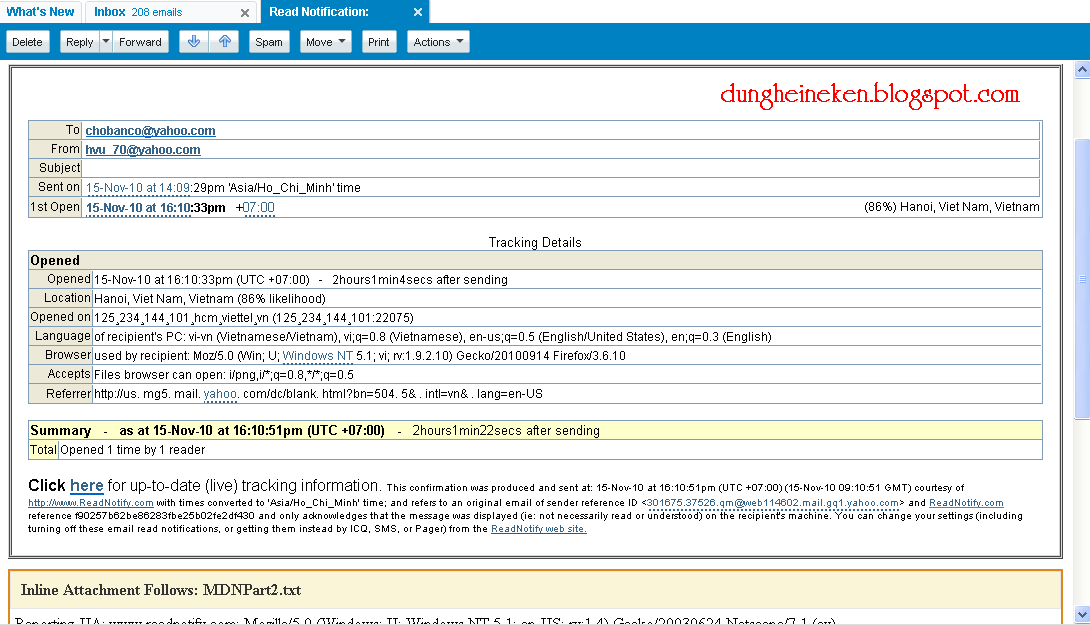Click the Language row value text
Viewport: 1090px width, 625px height.
coord(432,337)
